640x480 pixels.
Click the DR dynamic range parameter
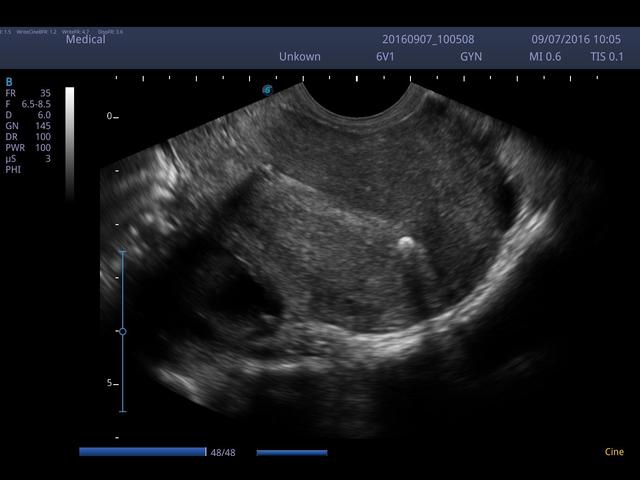(x=12, y=137)
